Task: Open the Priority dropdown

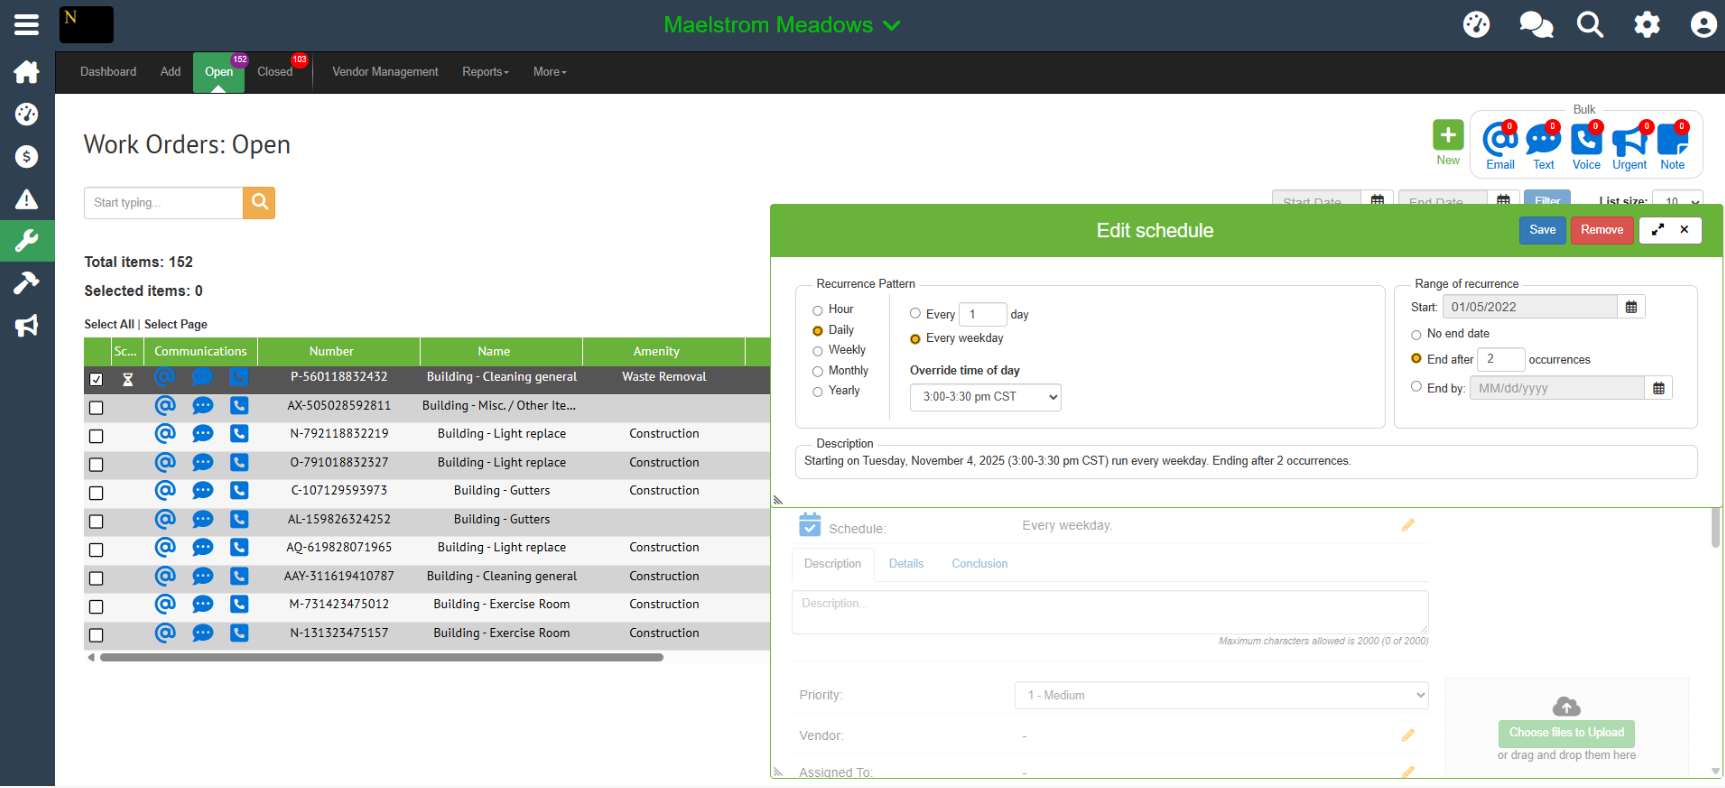Action: pos(1221,695)
